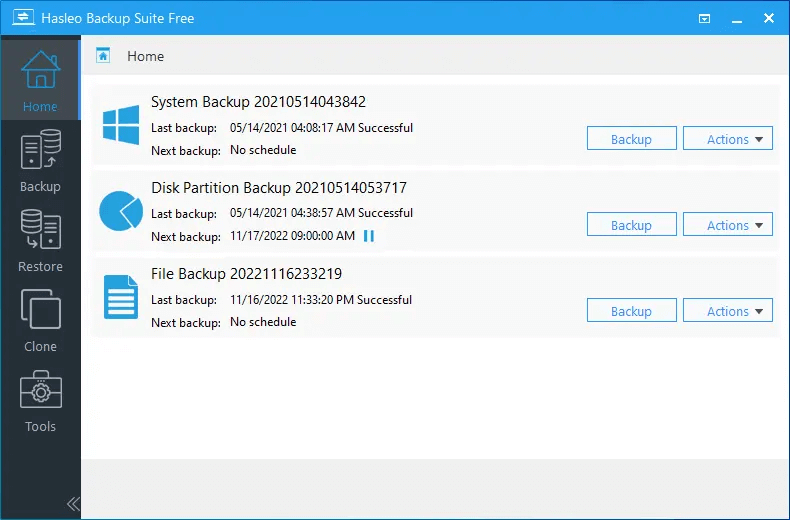Click the Disk Partition Backup pie icon
790x520 pixels.
point(122,211)
